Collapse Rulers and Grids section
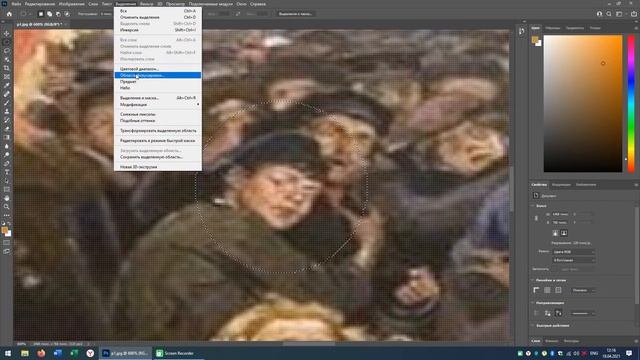This screenshot has height=360, width=640. tap(533, 280)
